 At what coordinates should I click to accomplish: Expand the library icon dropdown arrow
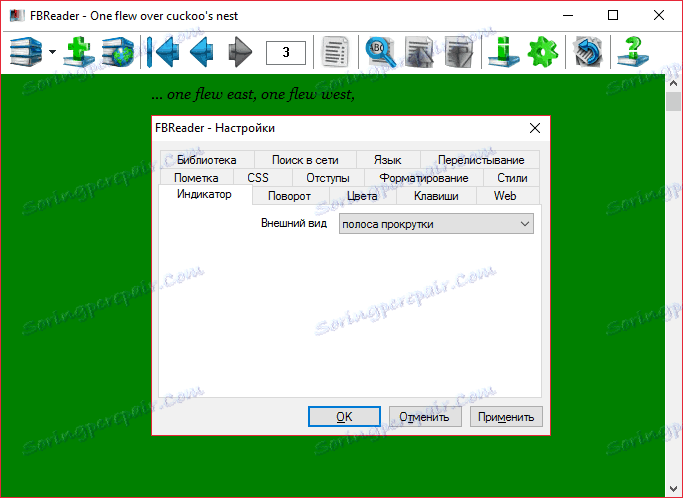click(53, 52)
